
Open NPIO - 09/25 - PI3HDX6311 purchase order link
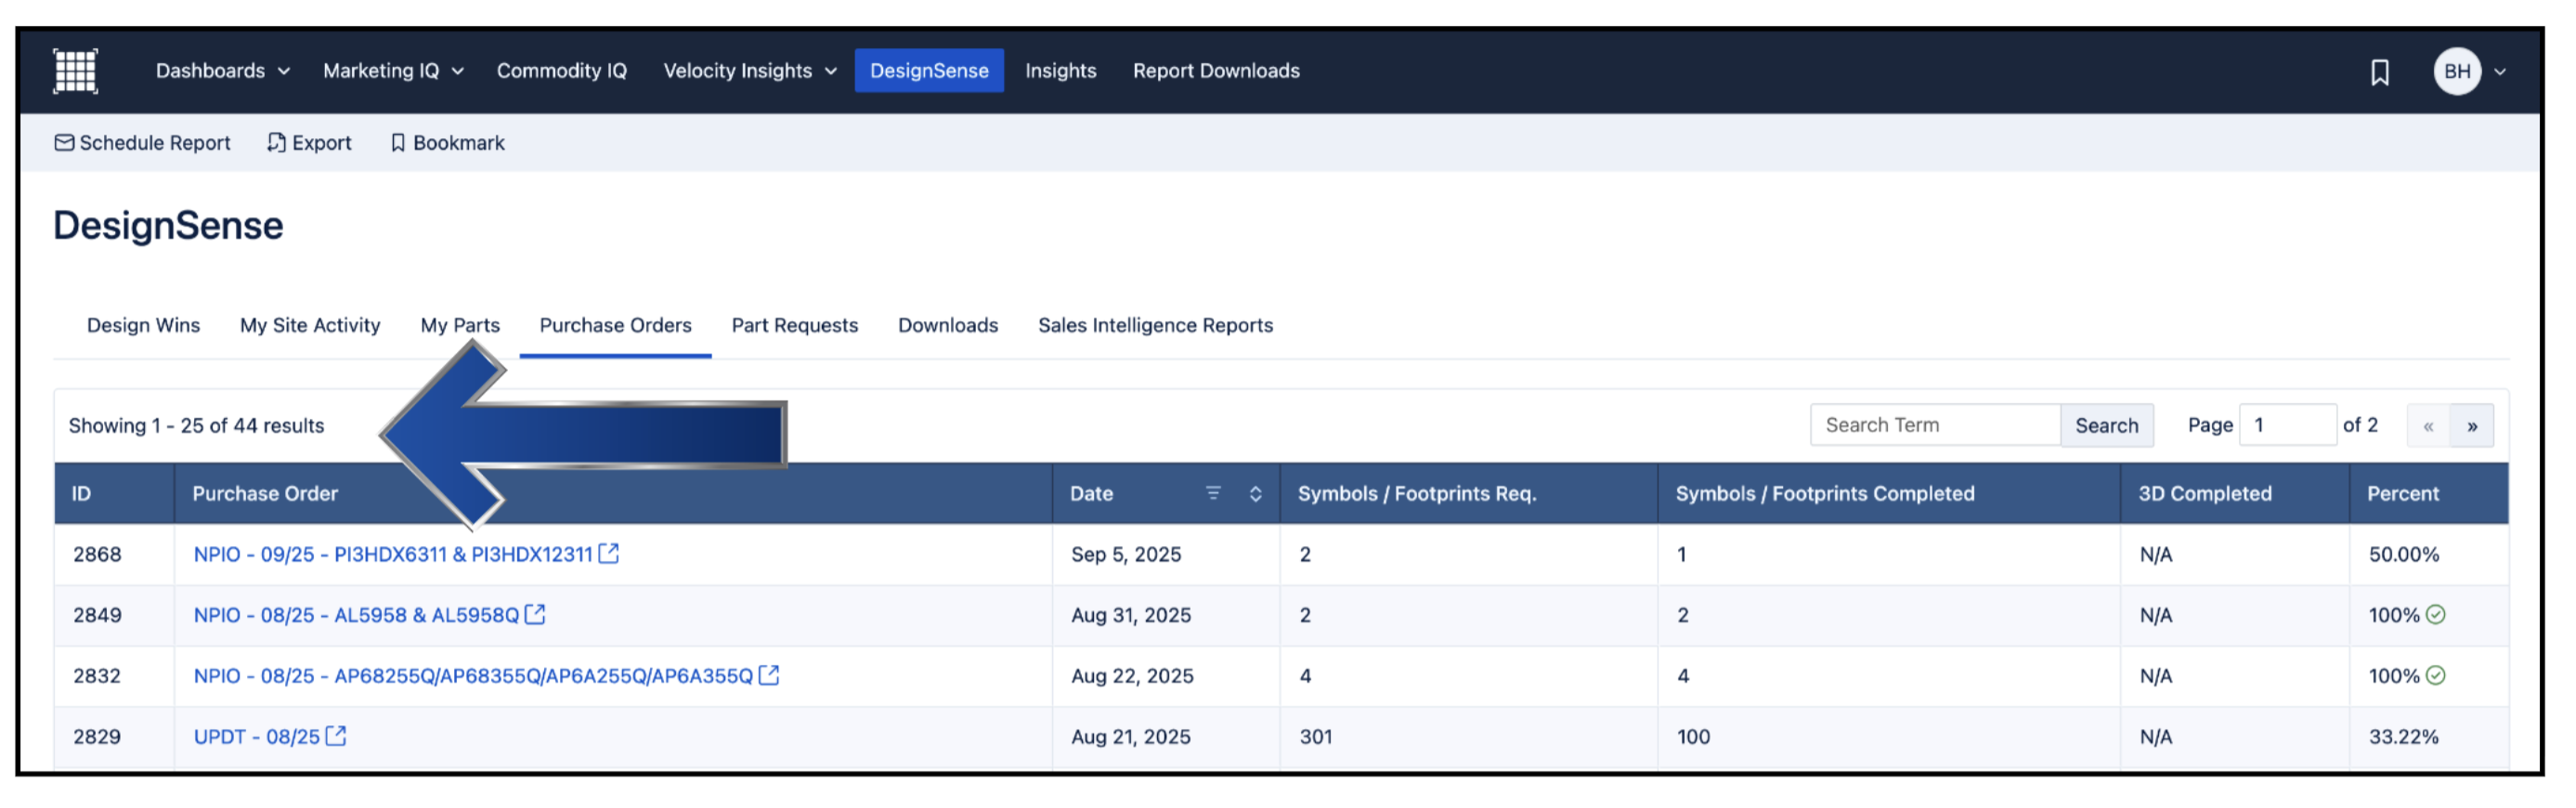click(393, 555)
